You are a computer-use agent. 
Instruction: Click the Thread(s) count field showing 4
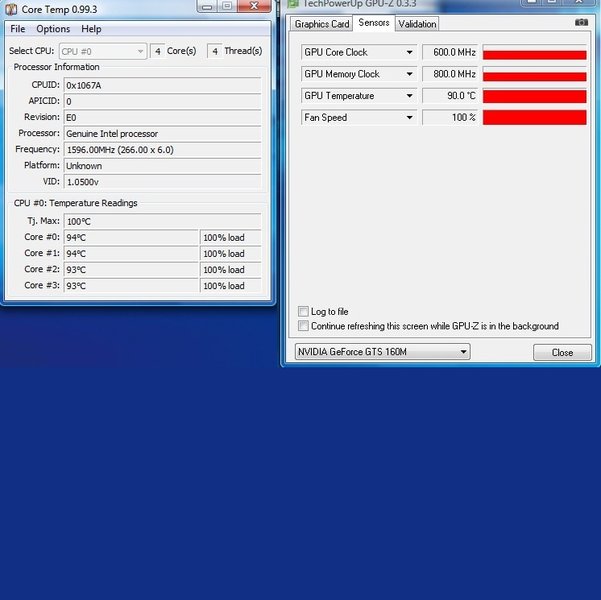pos(215,51)
